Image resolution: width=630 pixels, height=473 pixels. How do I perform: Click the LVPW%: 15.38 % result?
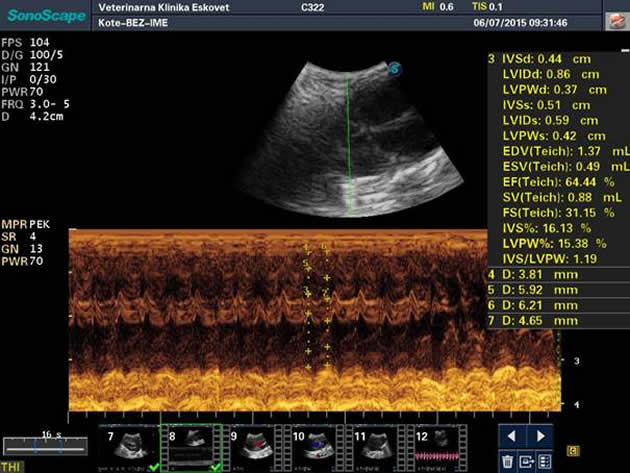coord(554,244)
